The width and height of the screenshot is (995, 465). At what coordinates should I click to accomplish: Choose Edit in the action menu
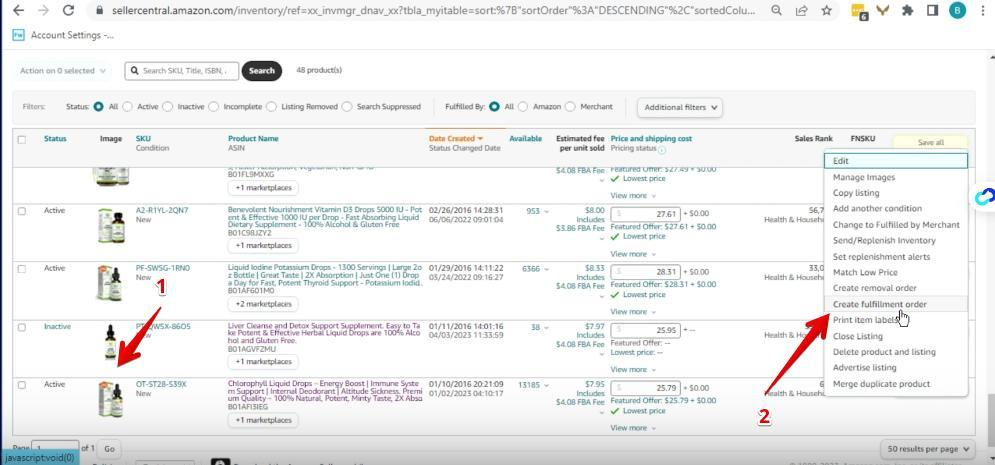coord(896,161)
